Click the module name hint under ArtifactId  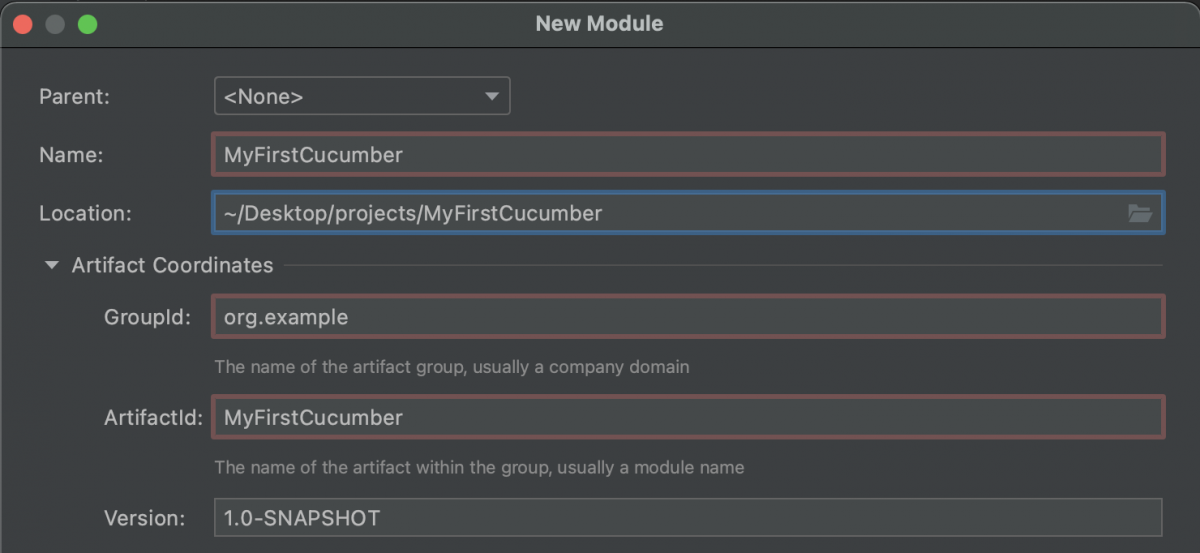479,467
